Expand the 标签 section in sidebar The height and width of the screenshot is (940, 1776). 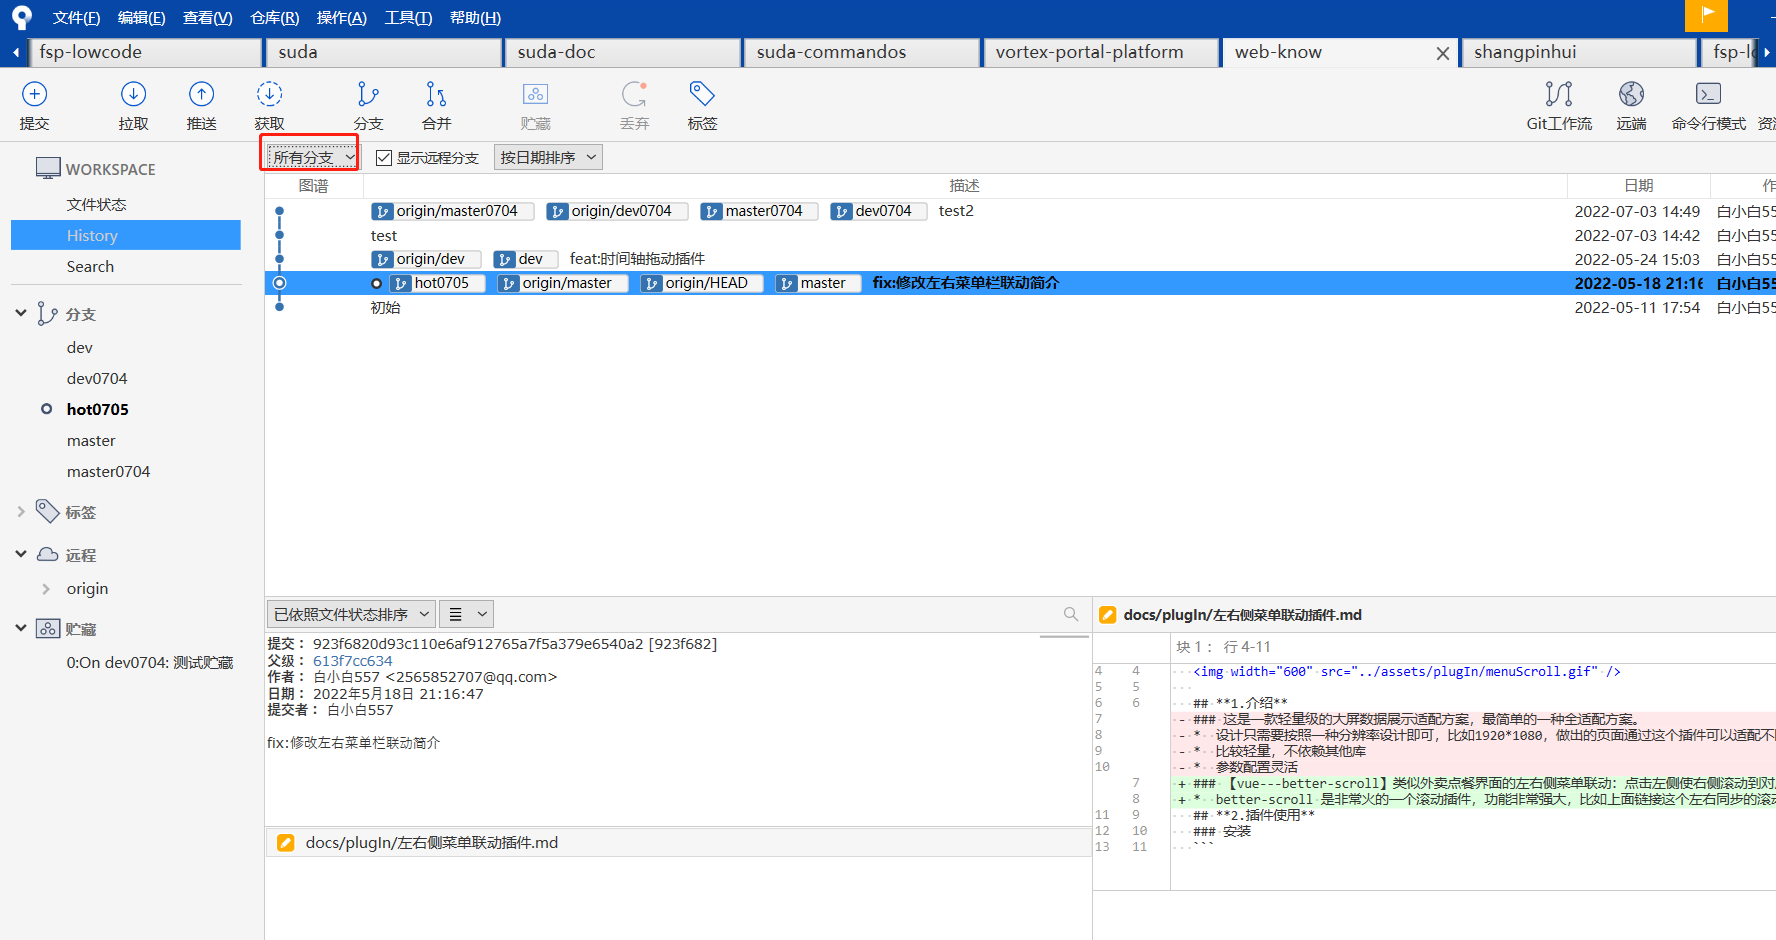pyautogui.click(x=21, y=511)
